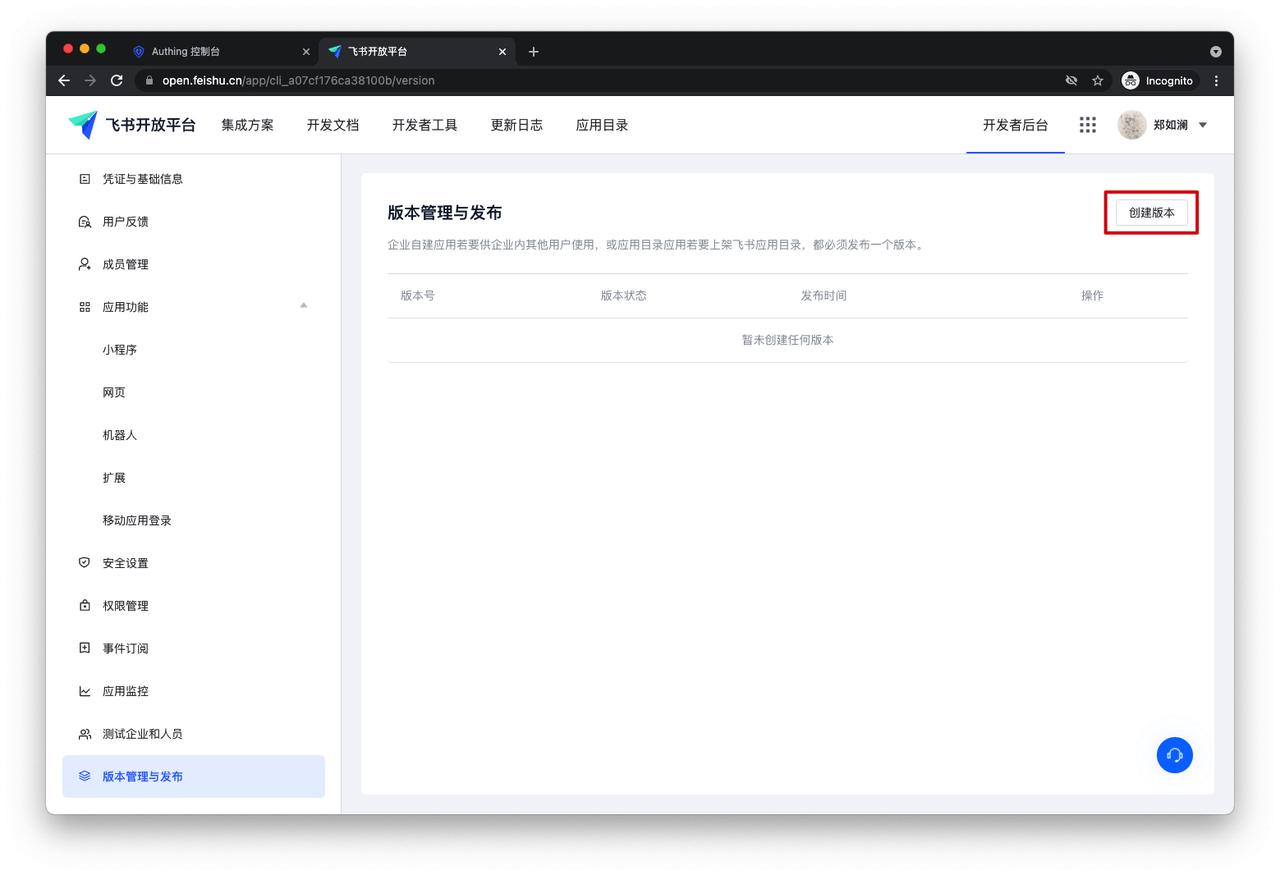Viewport: 1280px width, 875px height.
Task: Click the 开发者后台 link
Action: pyautogui.click(x=1015, y=124)
